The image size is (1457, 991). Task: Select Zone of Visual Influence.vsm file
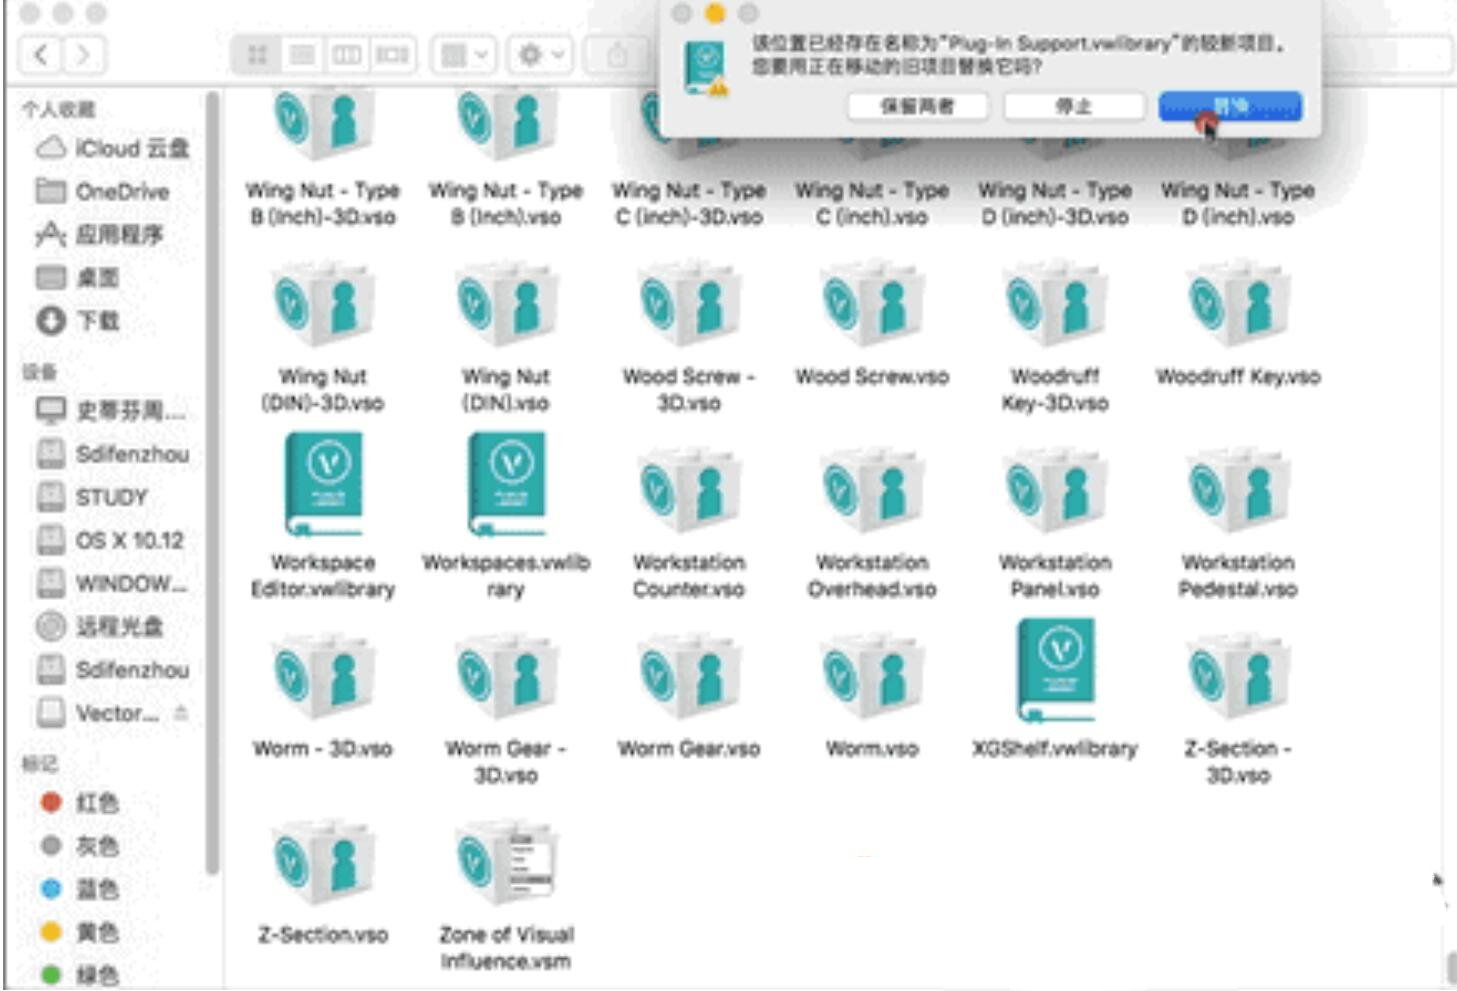coord(506,896)
